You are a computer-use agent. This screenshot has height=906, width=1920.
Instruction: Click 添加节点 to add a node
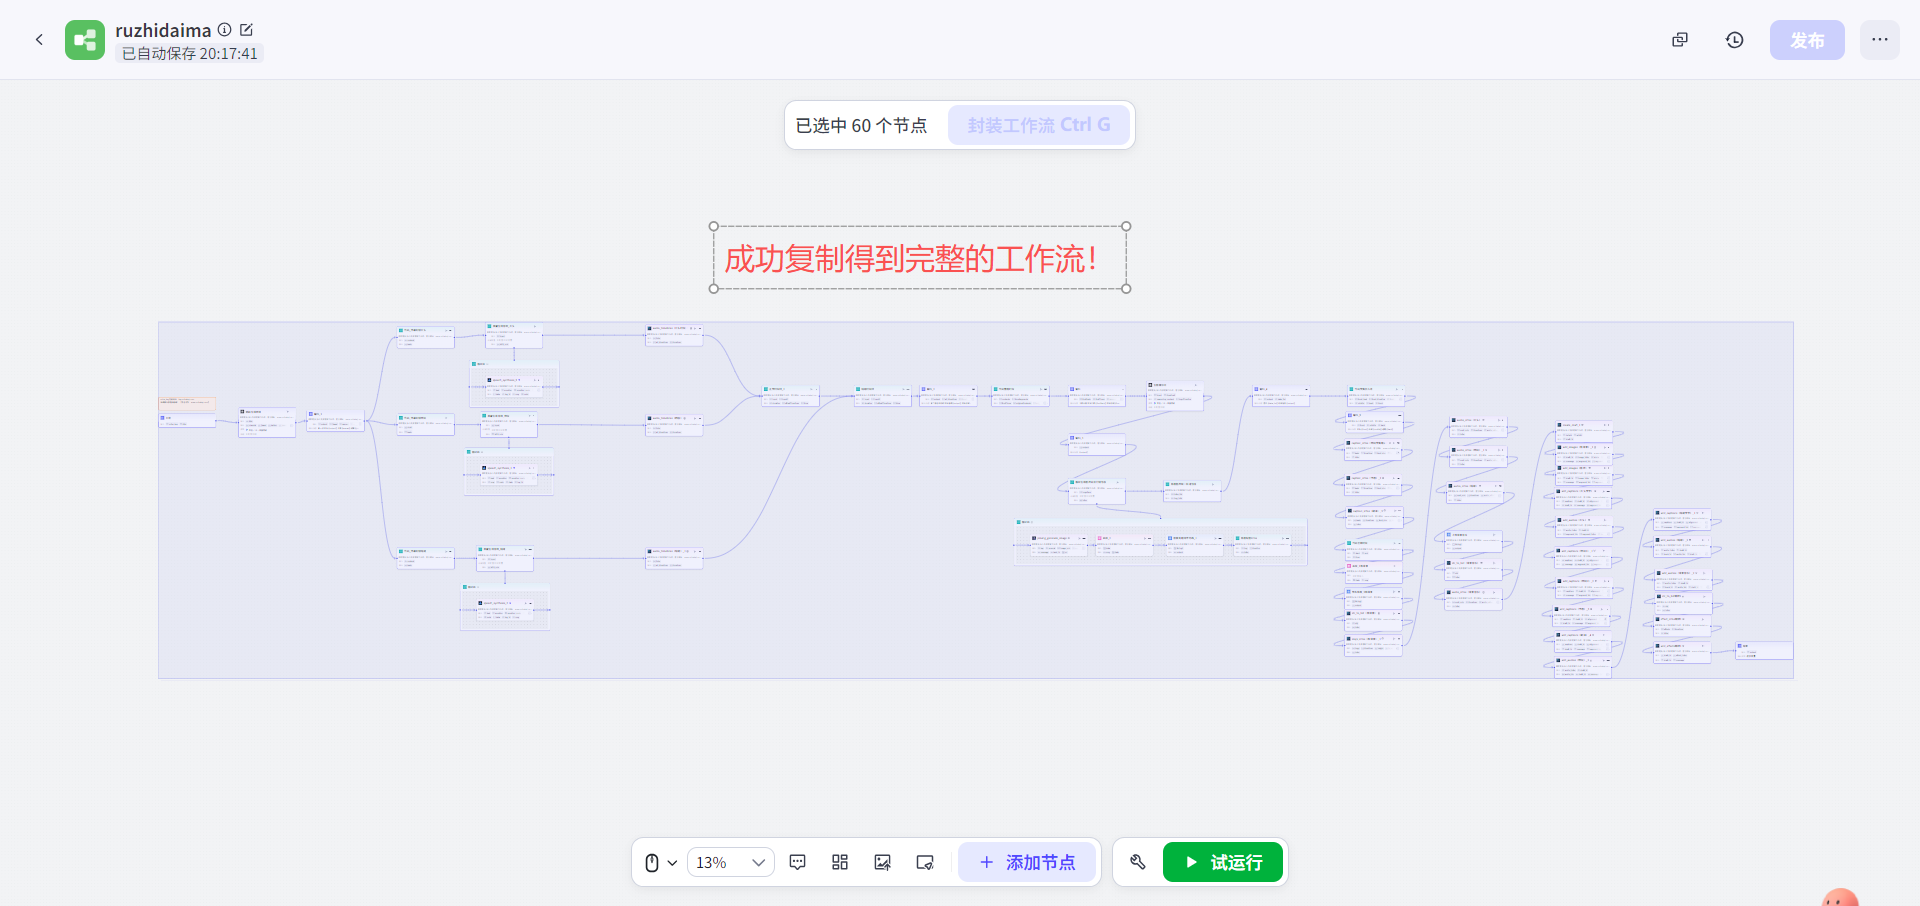coord(1027,862)
